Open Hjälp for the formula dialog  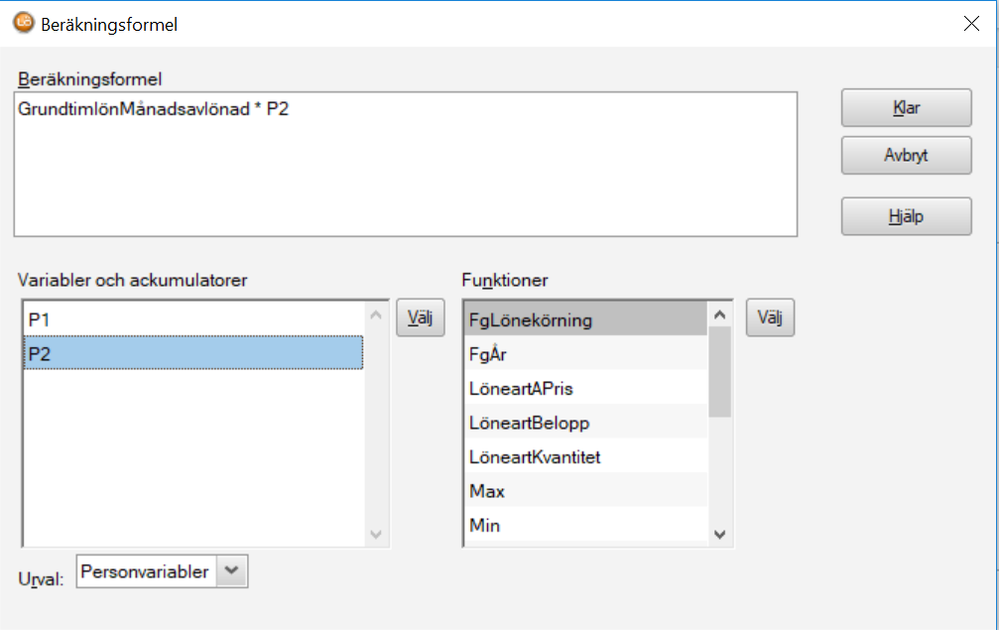pyautogui.click(x=906, y=216)
